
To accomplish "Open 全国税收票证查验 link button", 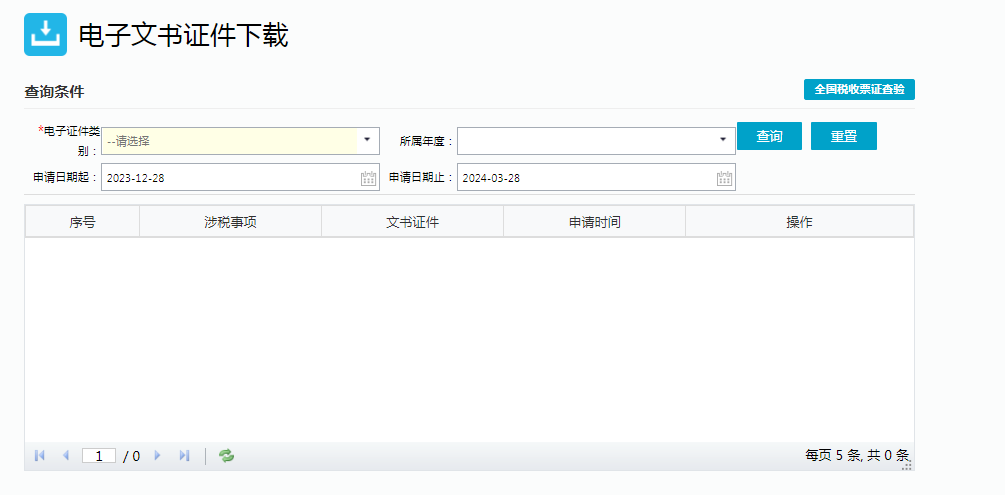I will tap(859, 89).
